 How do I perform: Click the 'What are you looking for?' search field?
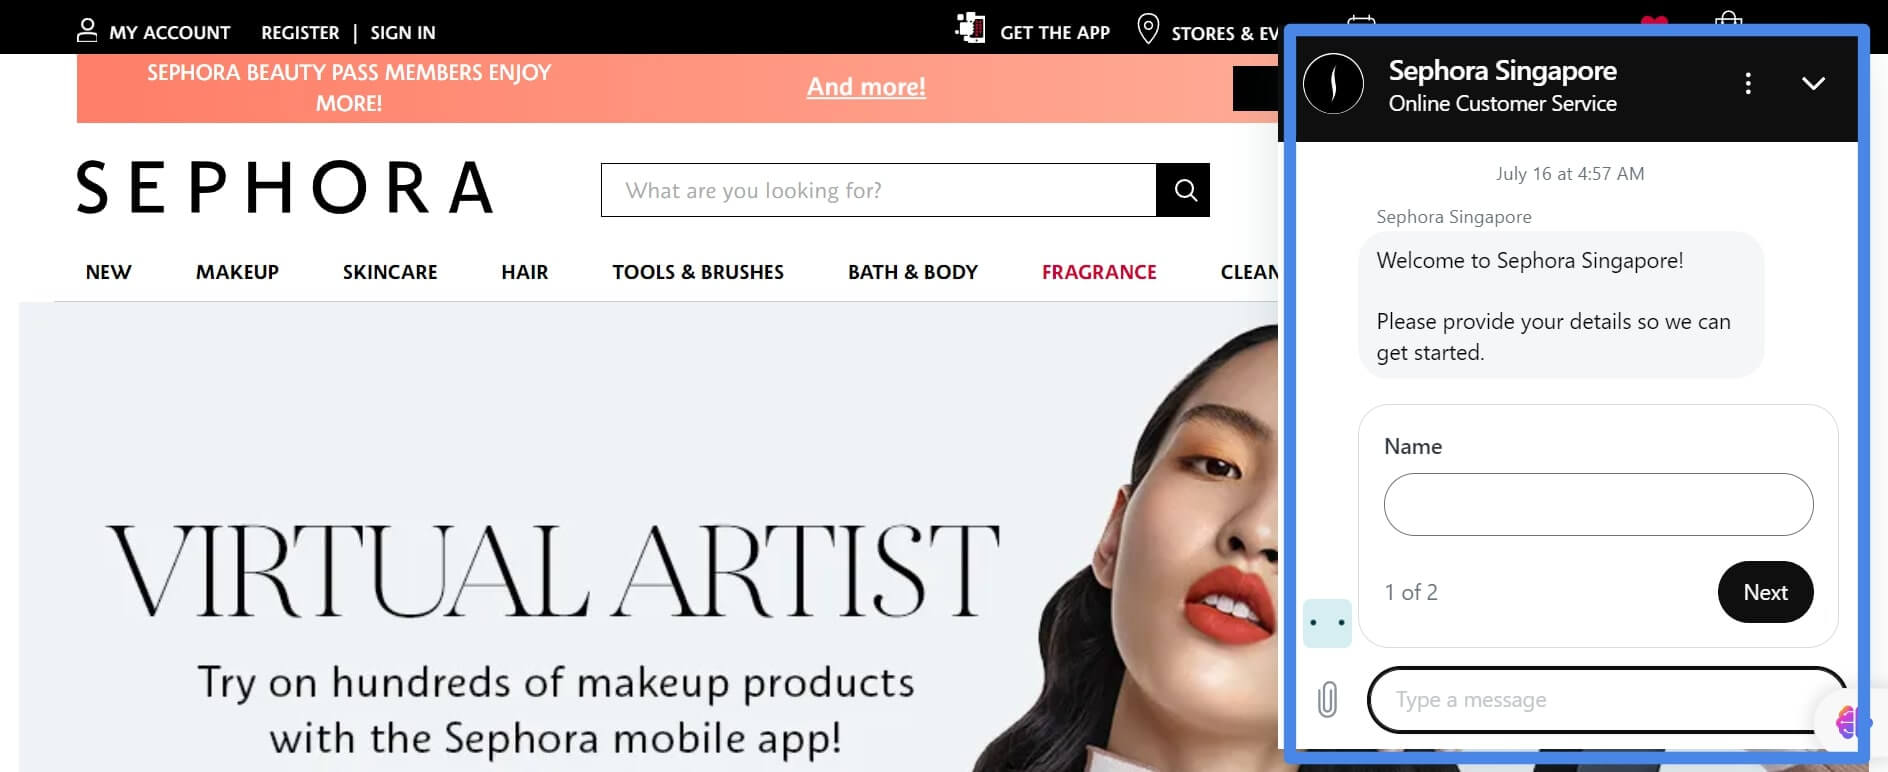coord(878,190)
